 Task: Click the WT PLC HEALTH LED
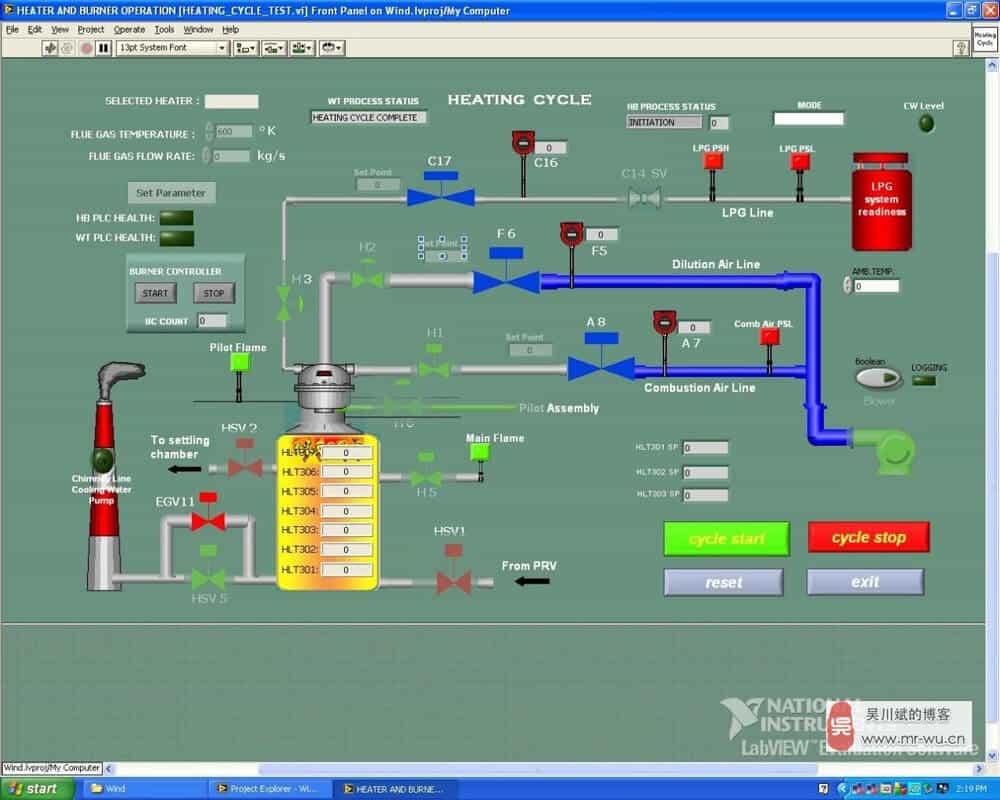click(177, 239)
